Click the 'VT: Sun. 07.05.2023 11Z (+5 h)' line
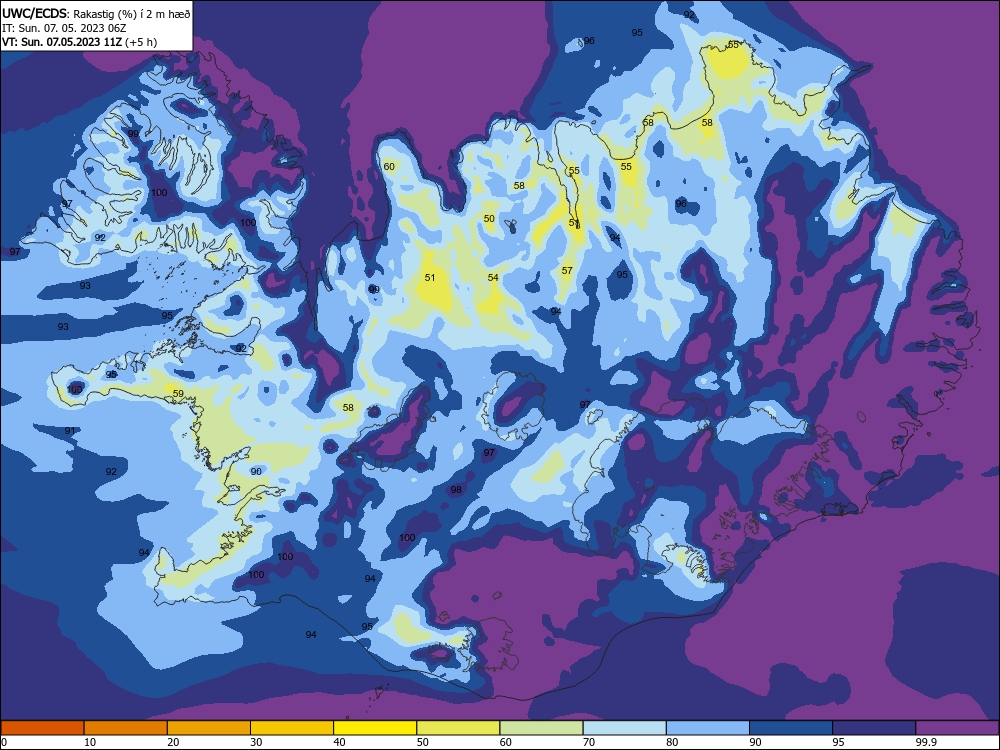Viewport: 1000px width, 750px height. click(x=80, y=42)
